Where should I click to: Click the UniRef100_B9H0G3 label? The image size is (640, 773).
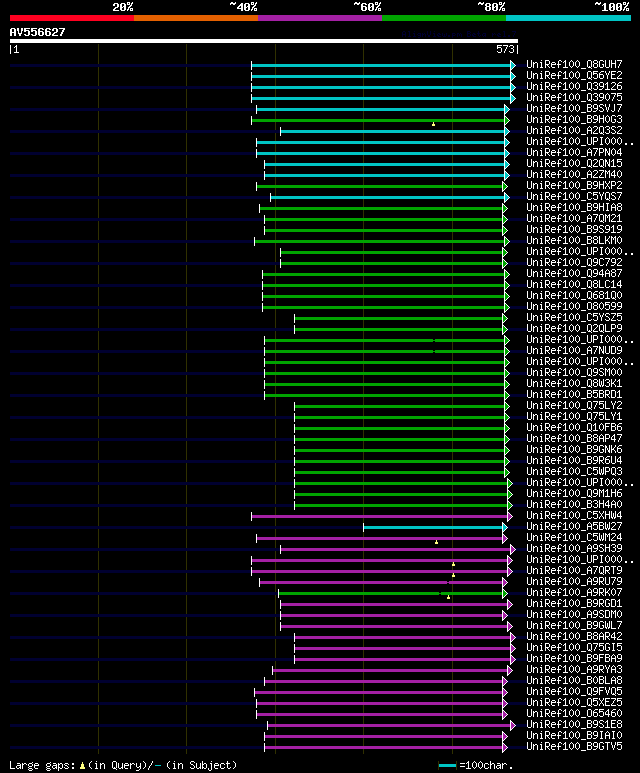pos(574,119)
